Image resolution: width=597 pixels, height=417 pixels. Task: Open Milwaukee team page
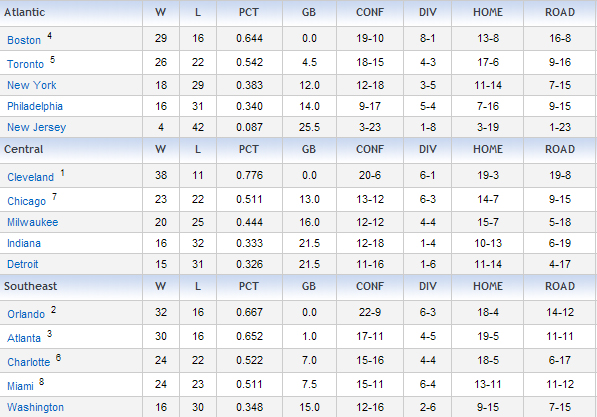pos(33,222)
